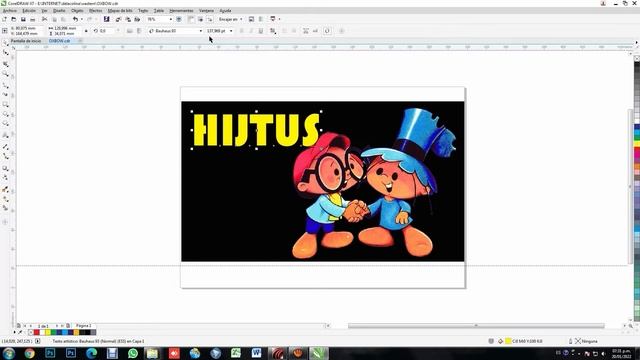Select the Connector tool
The width and height of the screenshot is (640, 360).
[x=5, y=156]
